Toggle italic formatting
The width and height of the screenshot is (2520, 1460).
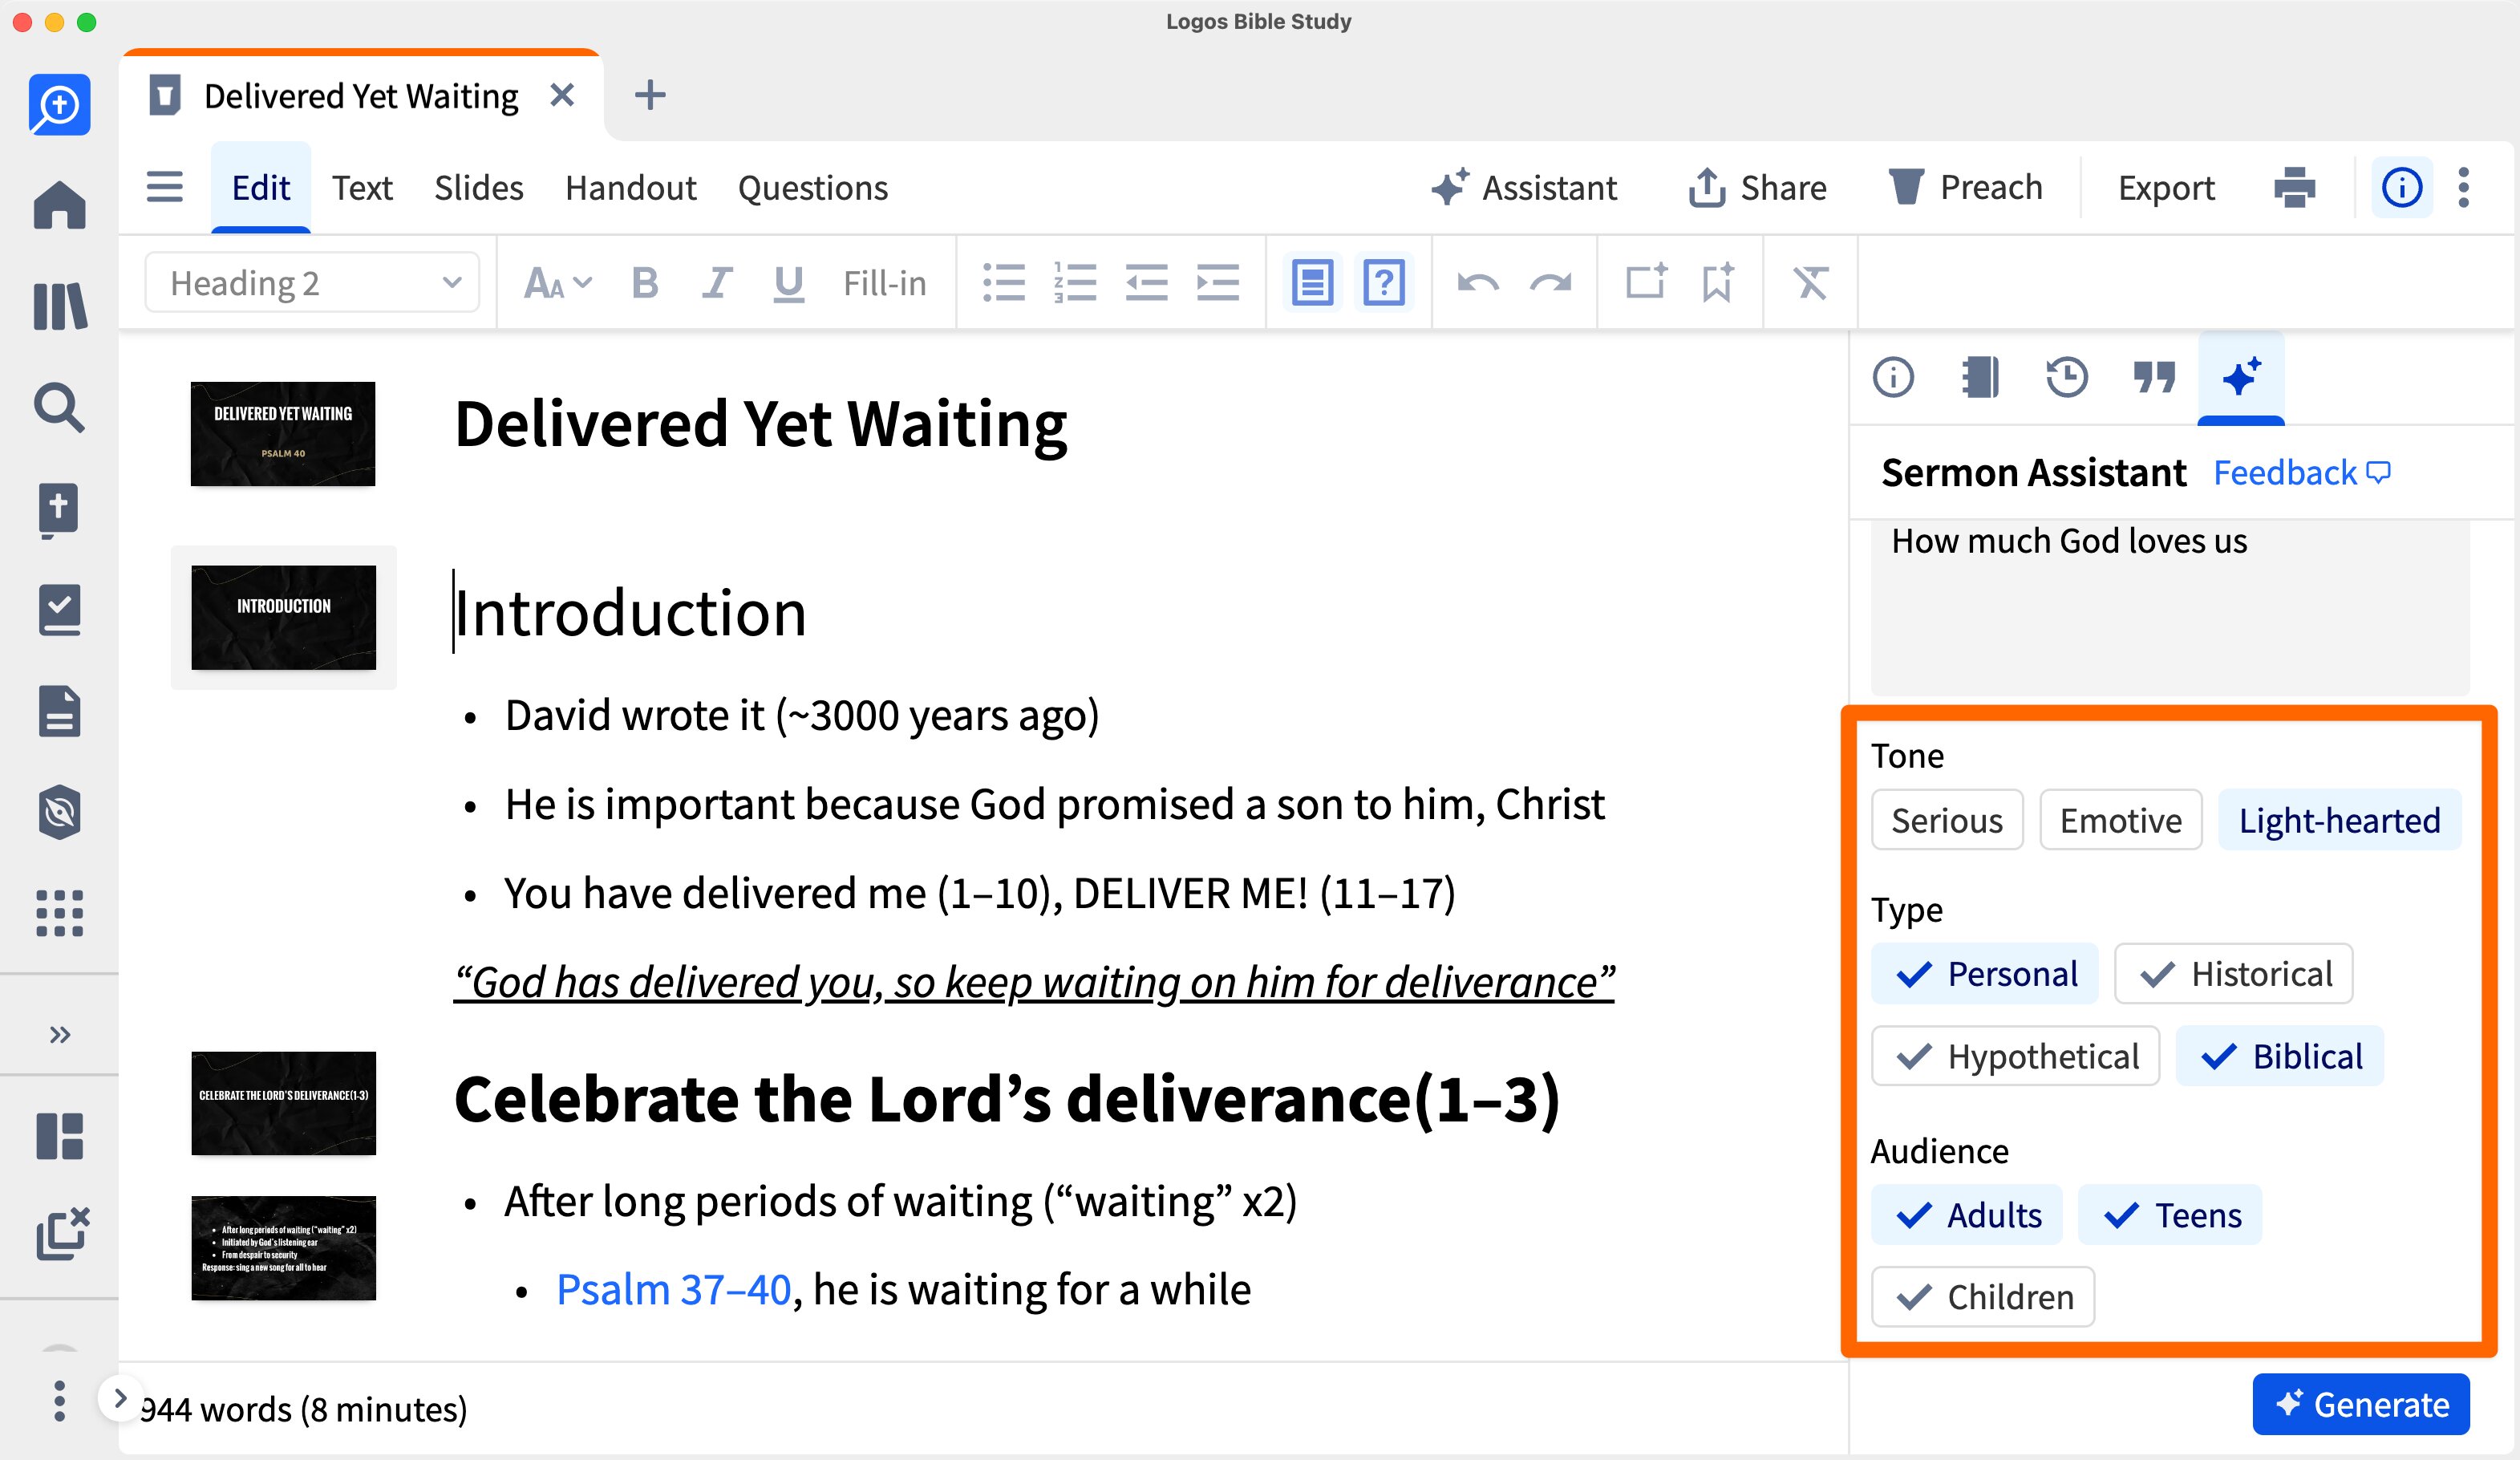[x=716, y=283]
